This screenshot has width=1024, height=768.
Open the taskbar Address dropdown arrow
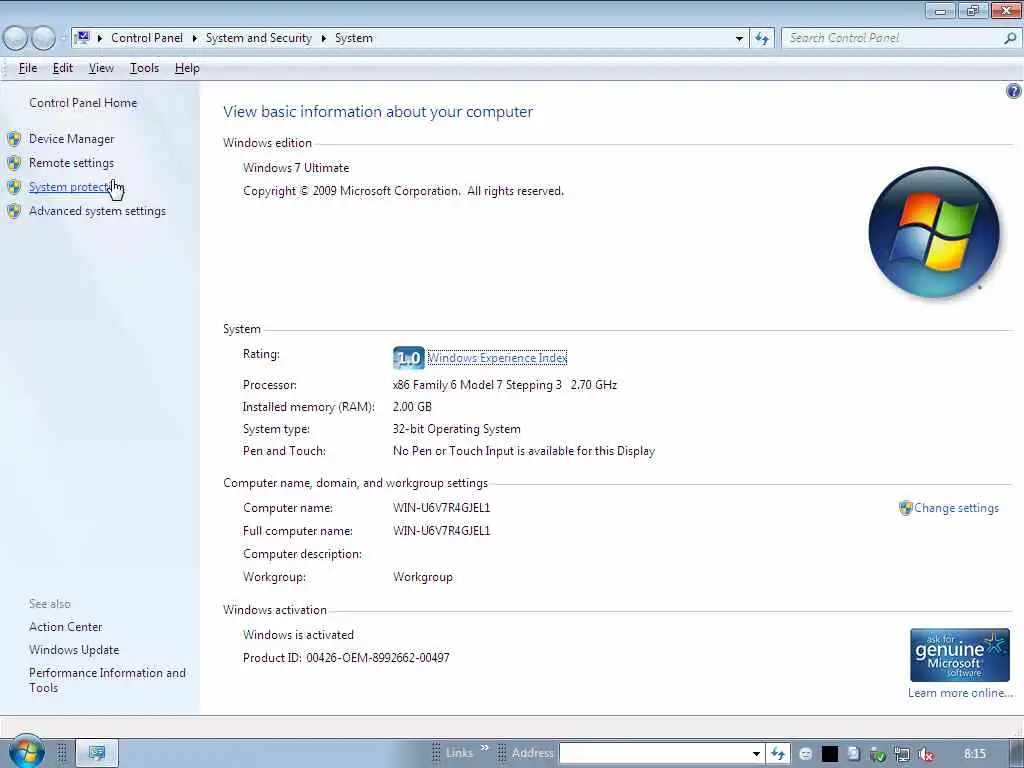756,754
